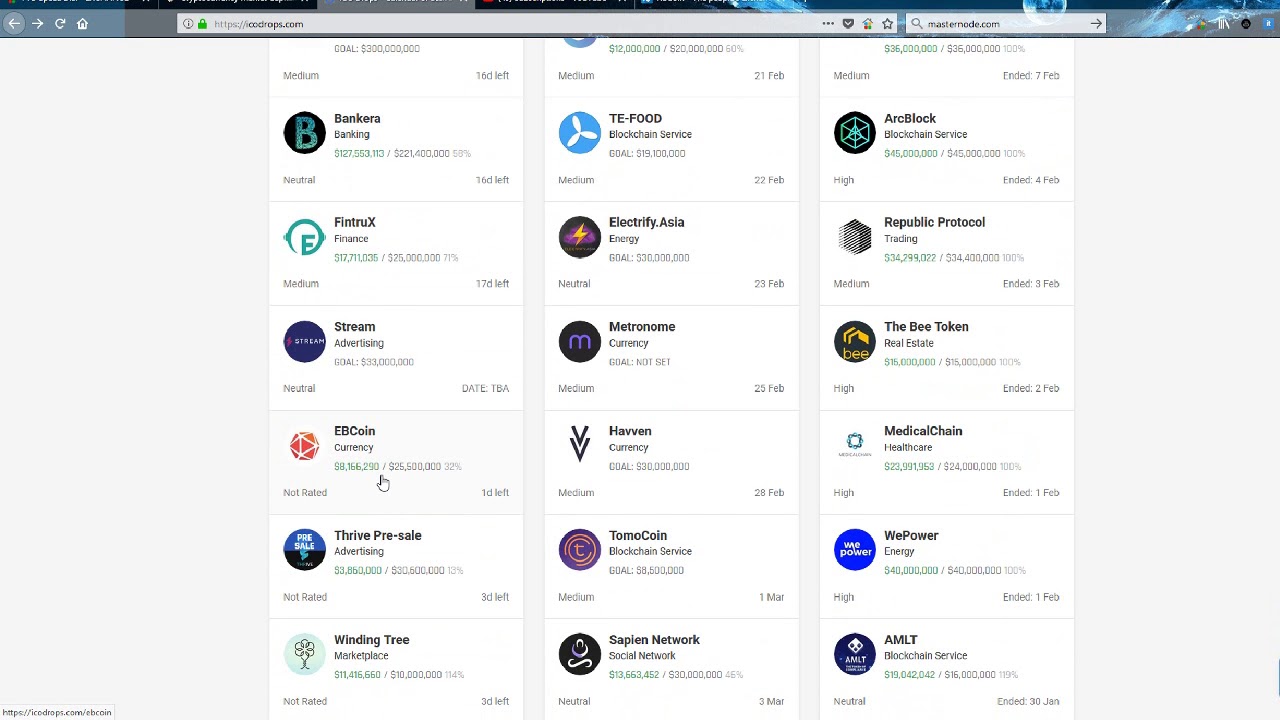Open the Electrify.Asia lightning logo
Viewport: 1280px width, 720px height.
(x=579, y=237)
